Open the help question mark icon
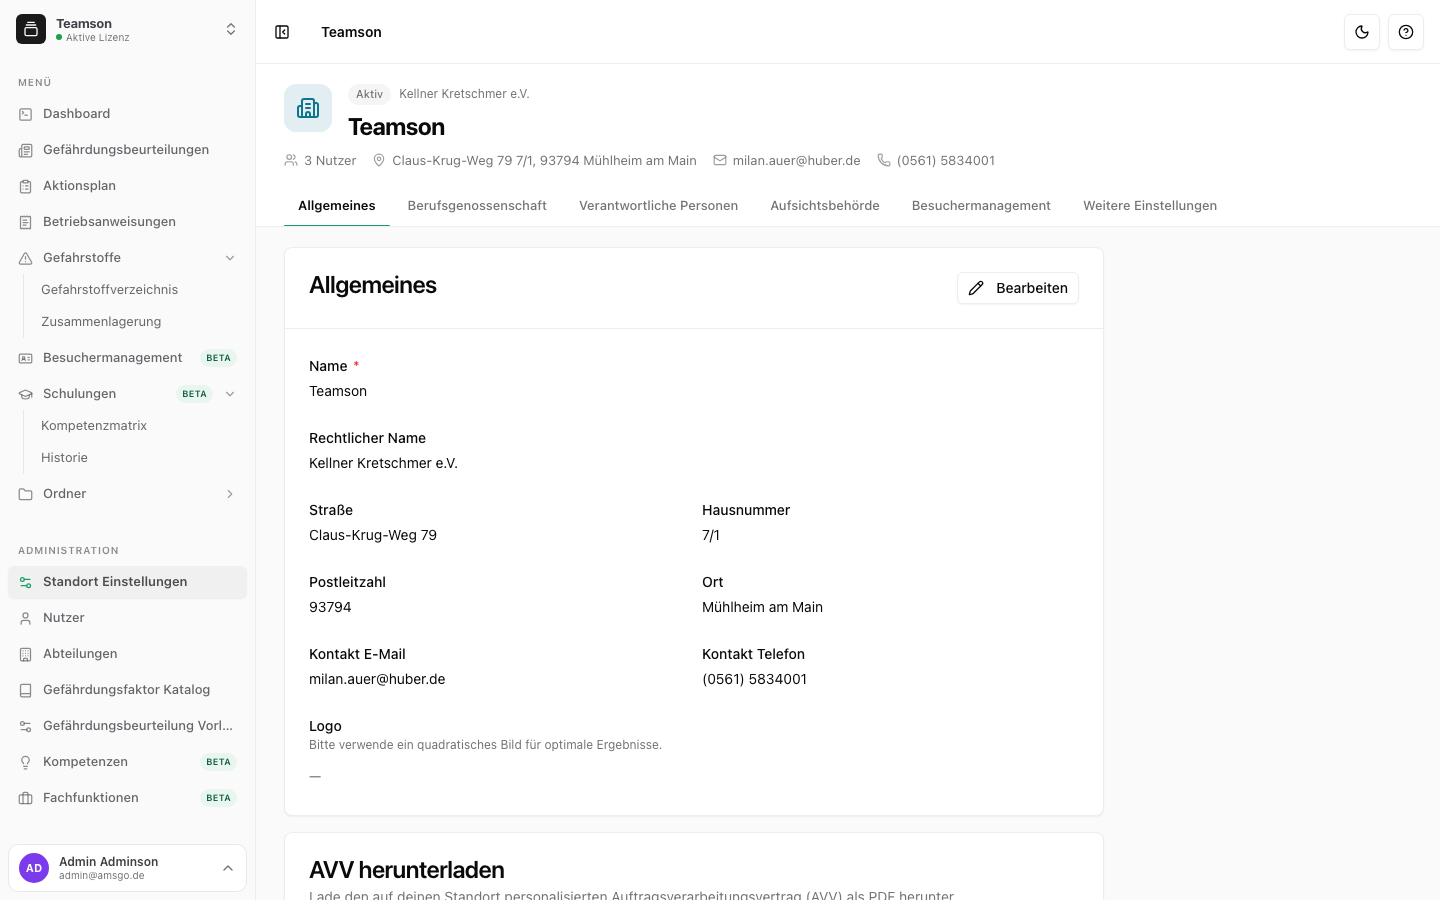 1406,32
